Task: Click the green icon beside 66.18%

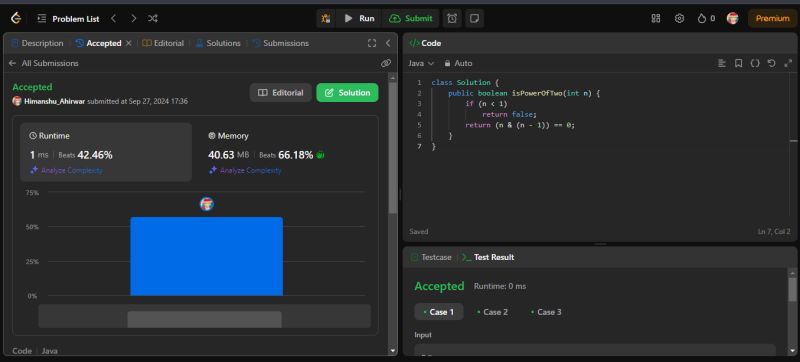Action: pos(320,155)
